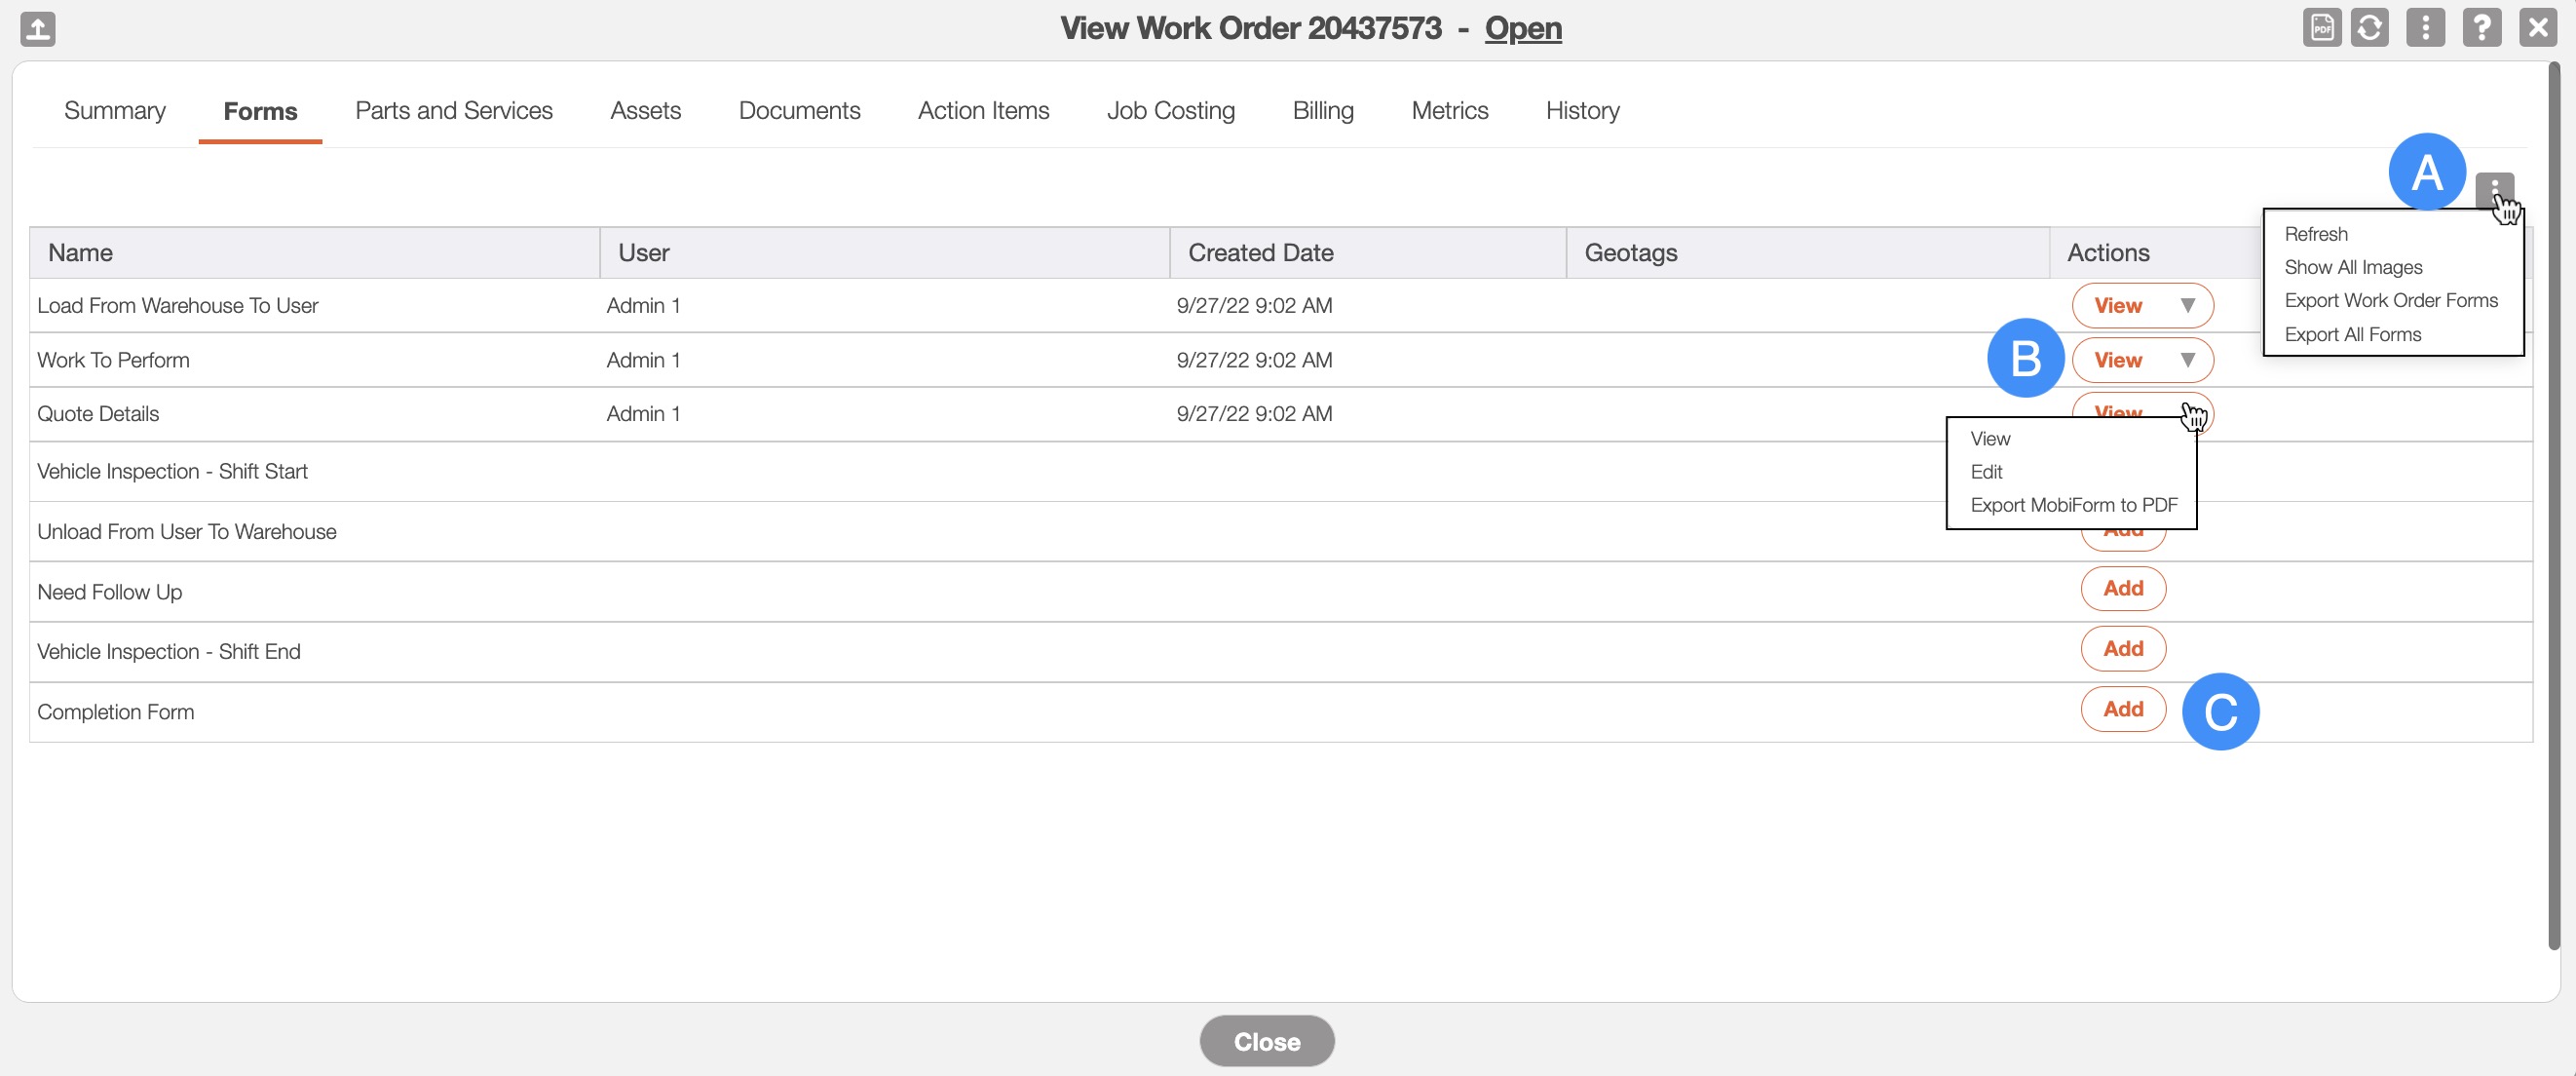Viewport: 2576px width, 1076px height.
Task: Click the Forms tab three-dot options icon
Action: [x=2494, y=189]
